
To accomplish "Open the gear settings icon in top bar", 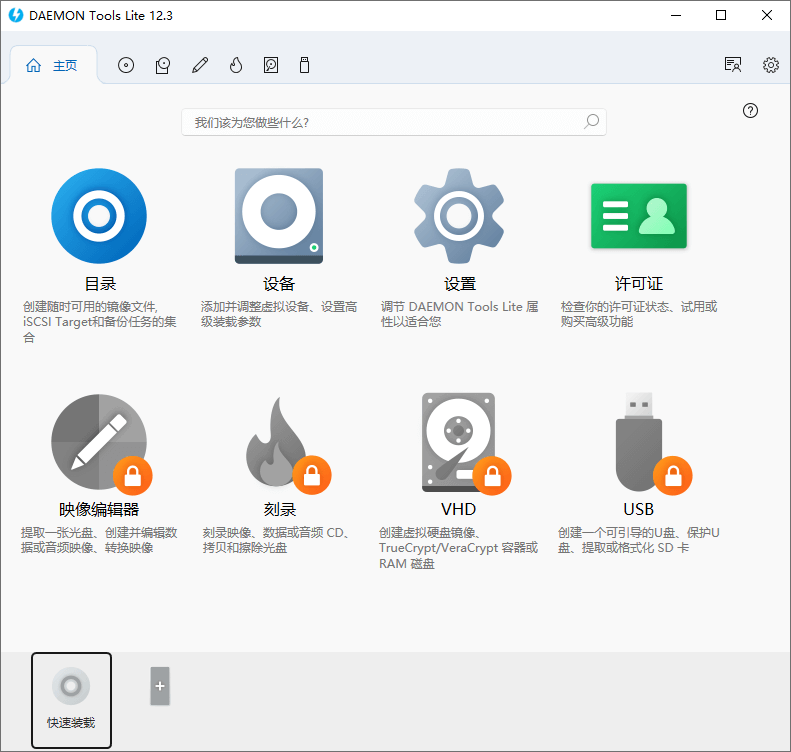I will [x=770, y=65].
